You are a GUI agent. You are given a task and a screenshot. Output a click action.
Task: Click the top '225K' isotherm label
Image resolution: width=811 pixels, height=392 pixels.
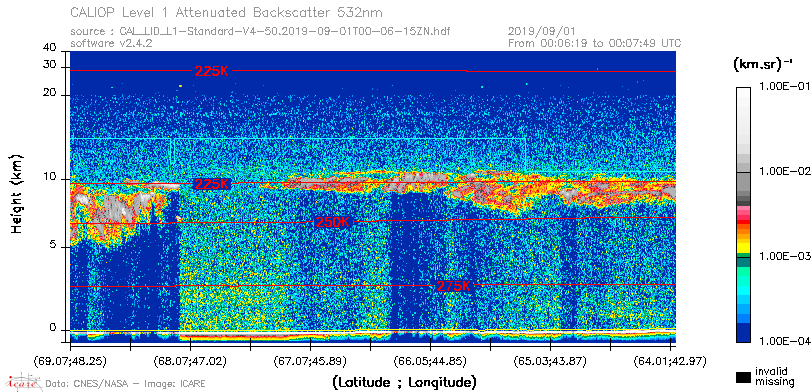pos(211,71)
